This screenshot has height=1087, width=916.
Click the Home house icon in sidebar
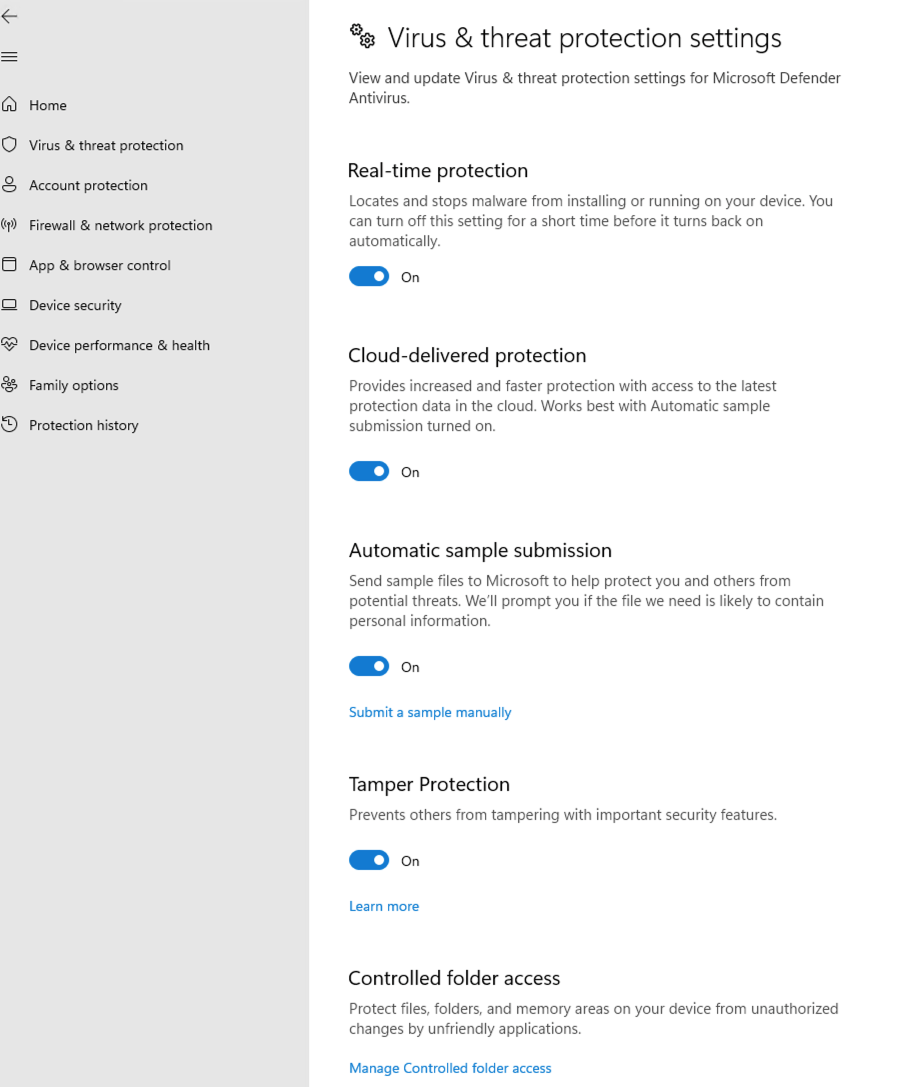(x=10, y=104)
